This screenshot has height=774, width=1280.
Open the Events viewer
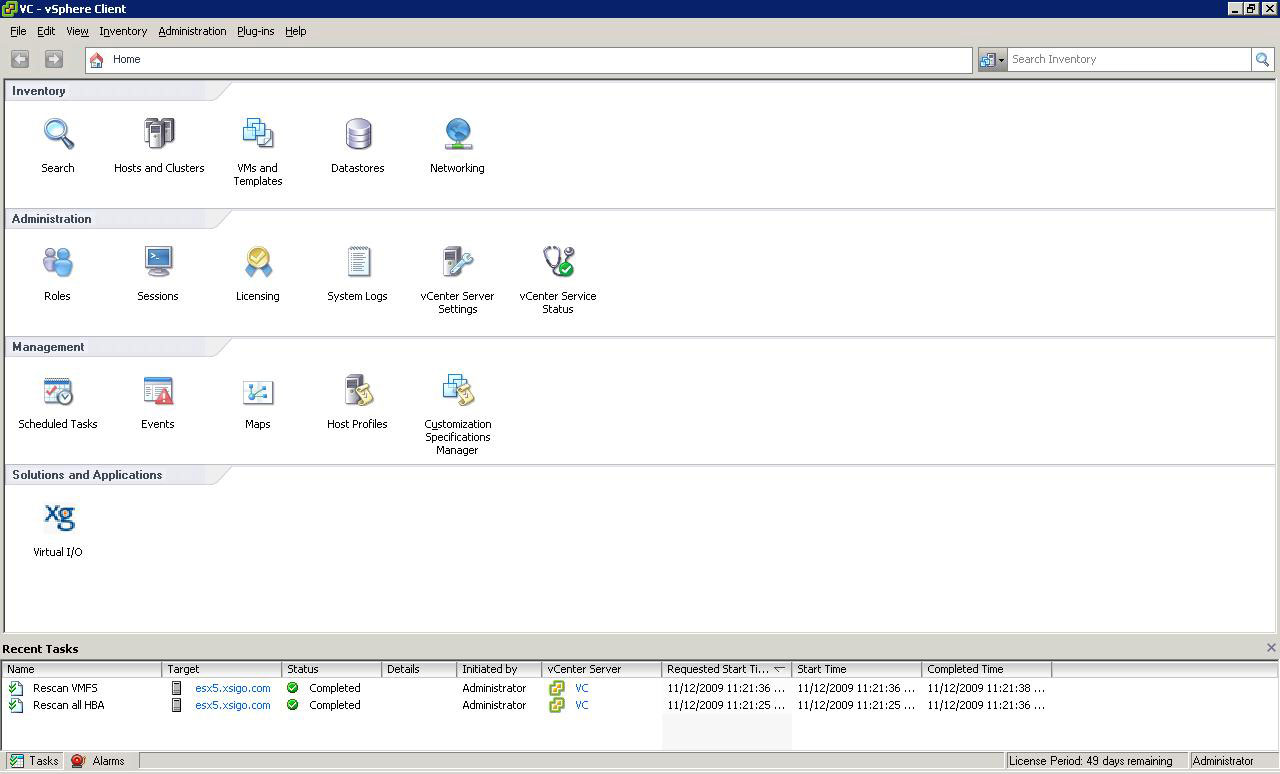pyautogui.click(x=158, y=402)
